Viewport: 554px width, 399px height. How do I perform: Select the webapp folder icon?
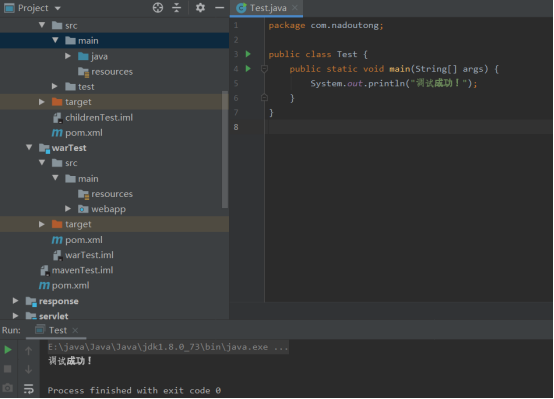(83, 209)
